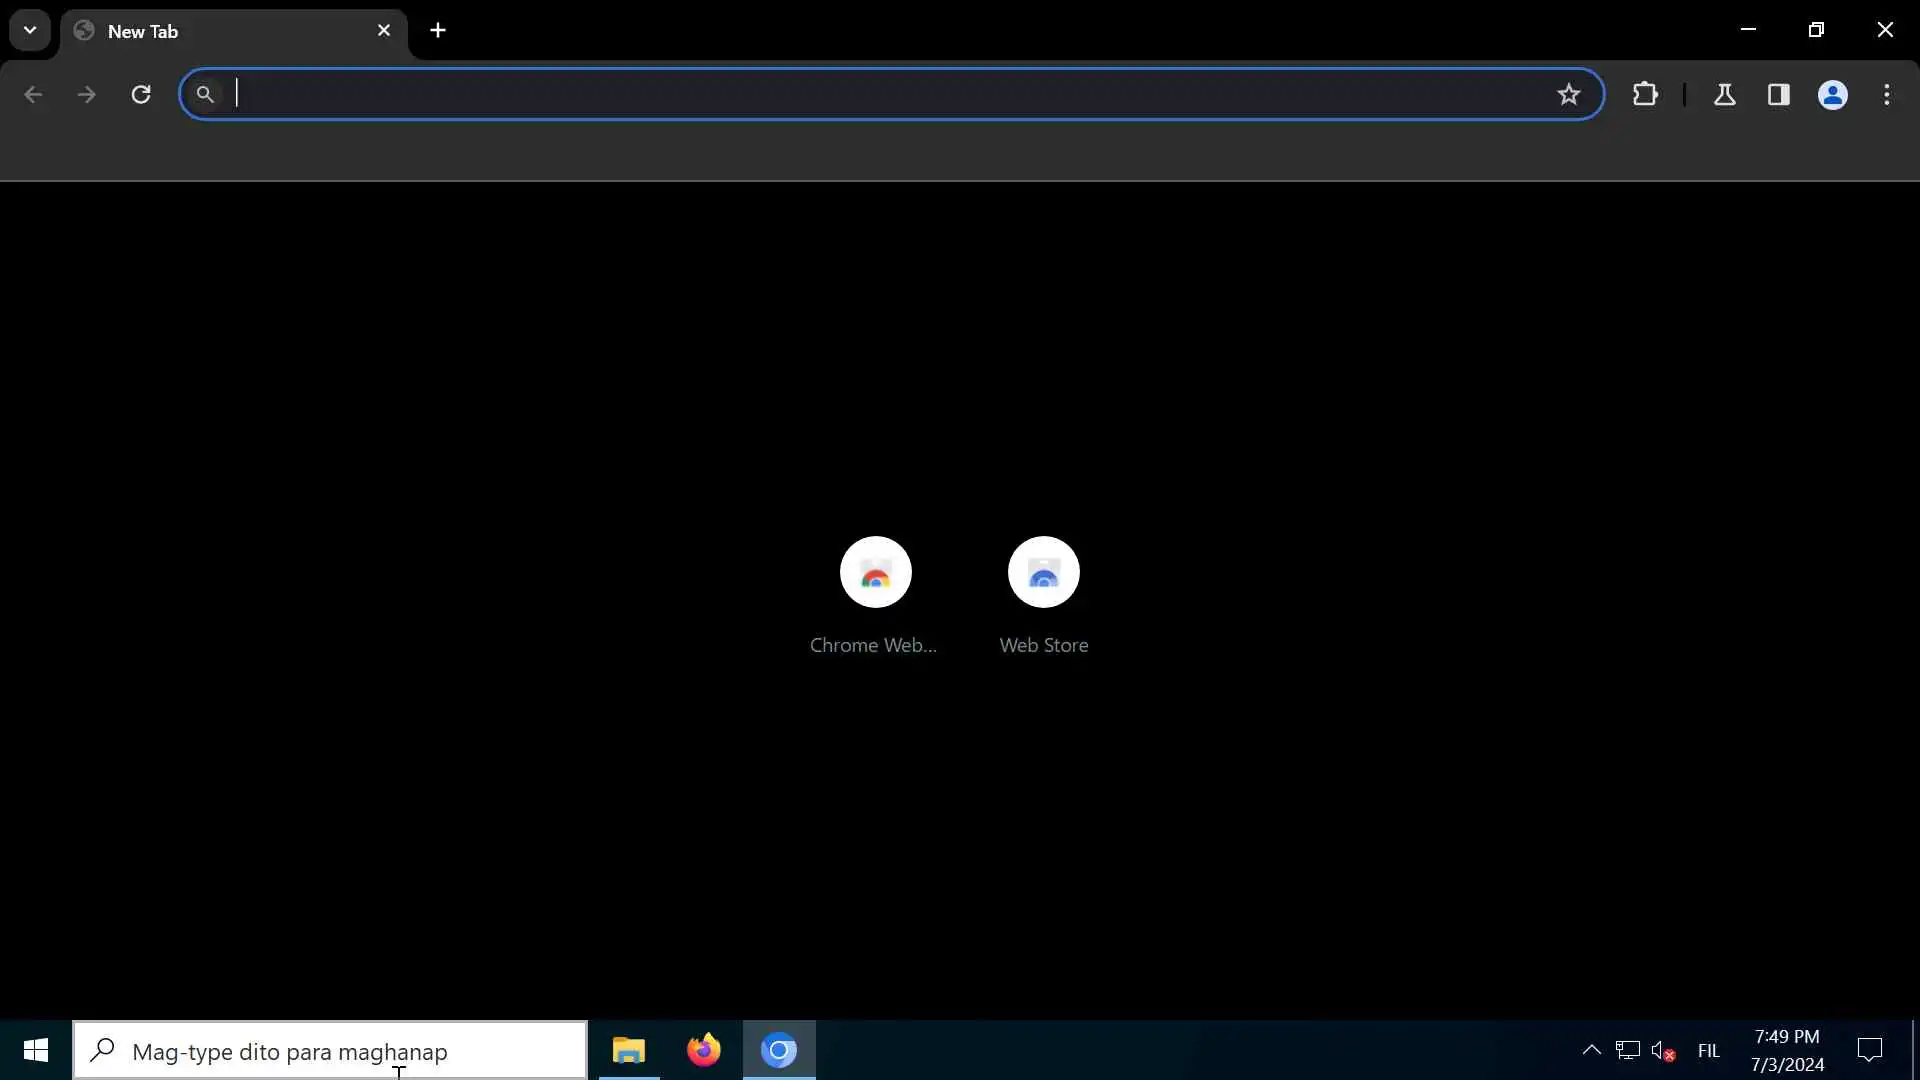
Task: Open a new tab with plus button
Action: click(438, 30)
